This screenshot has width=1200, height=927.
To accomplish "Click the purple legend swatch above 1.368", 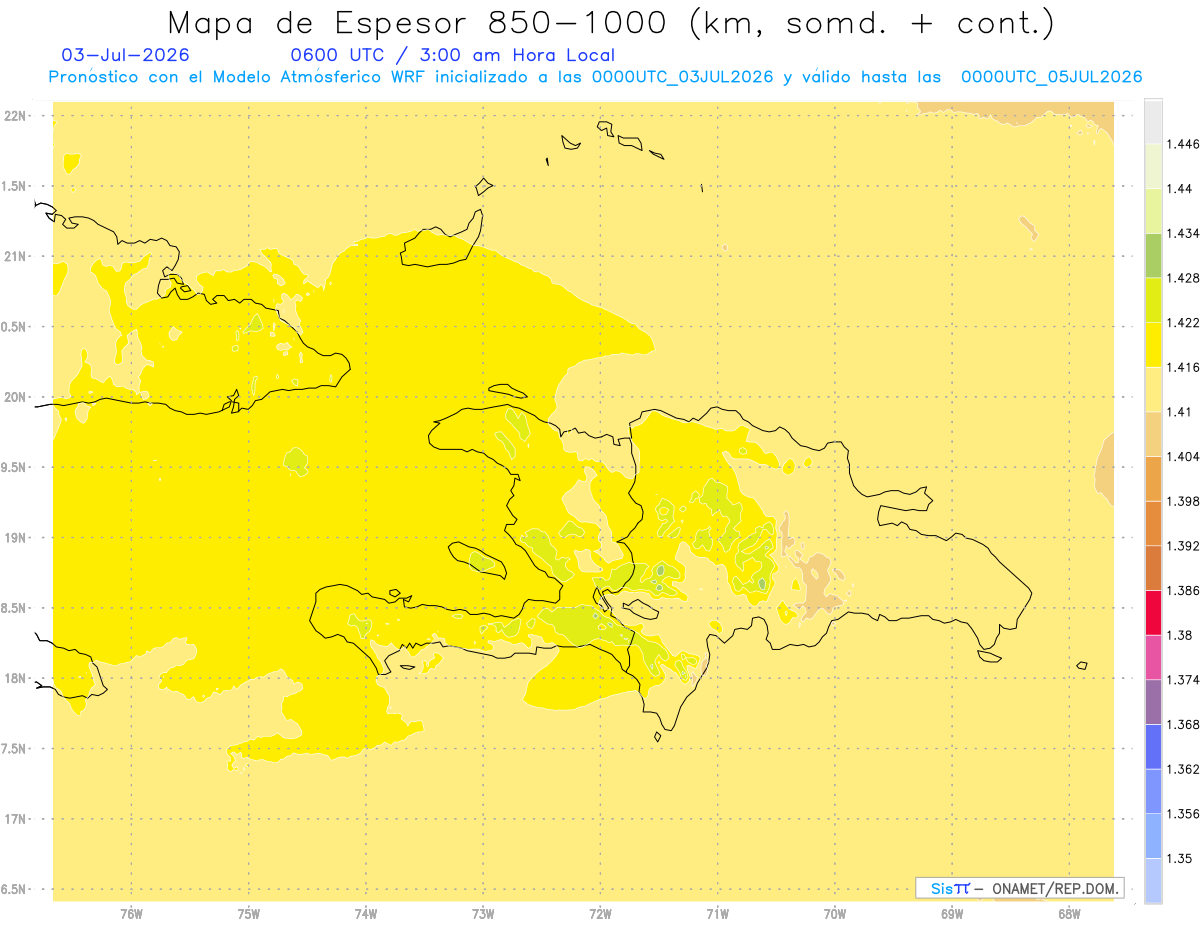I will pos(1153,702).
